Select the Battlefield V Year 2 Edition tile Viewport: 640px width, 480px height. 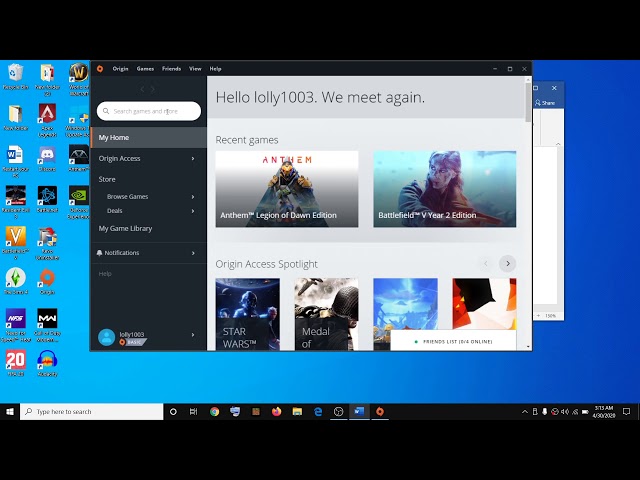tap(445, 189)
